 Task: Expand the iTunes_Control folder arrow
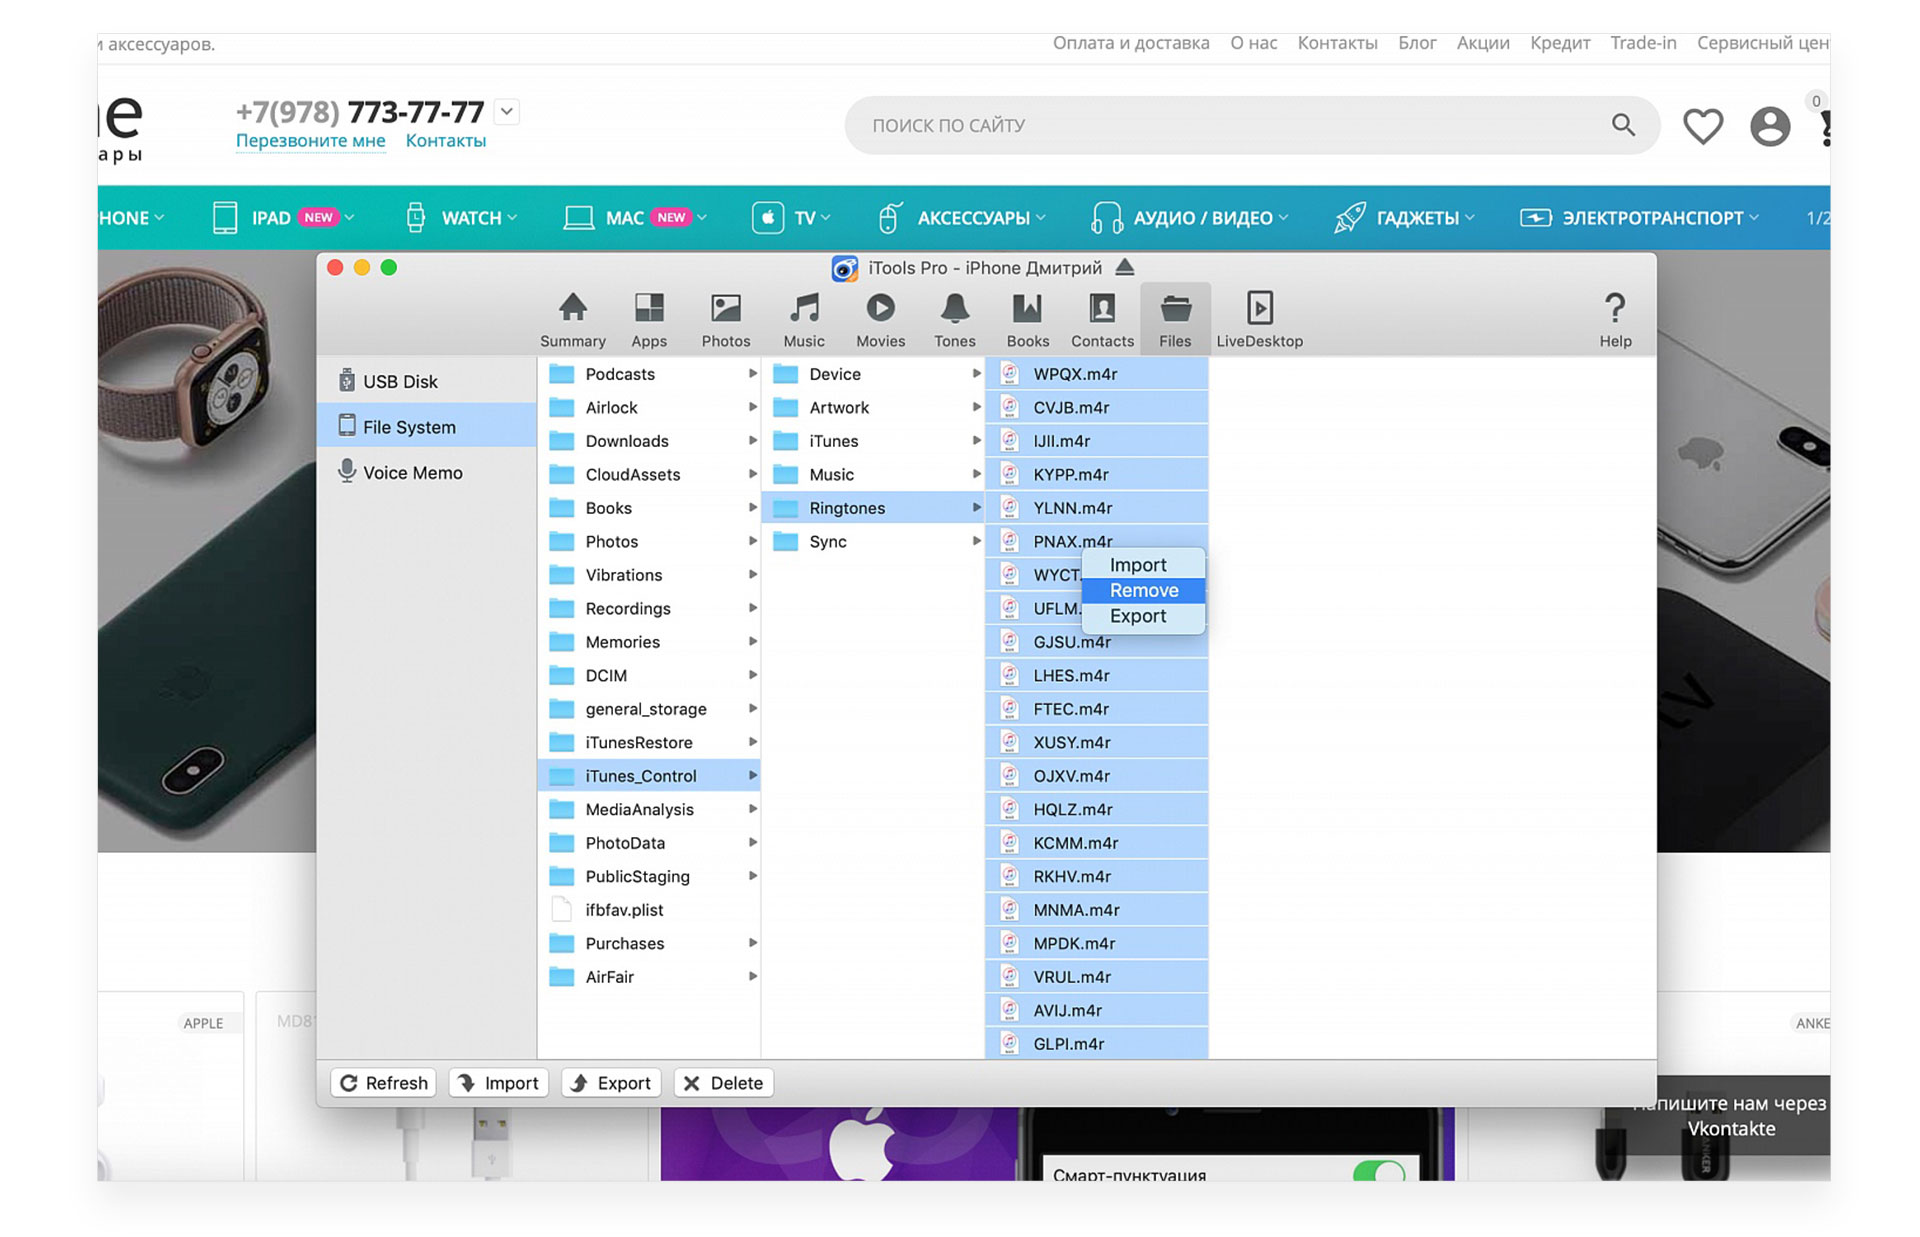tap(752, 775)
